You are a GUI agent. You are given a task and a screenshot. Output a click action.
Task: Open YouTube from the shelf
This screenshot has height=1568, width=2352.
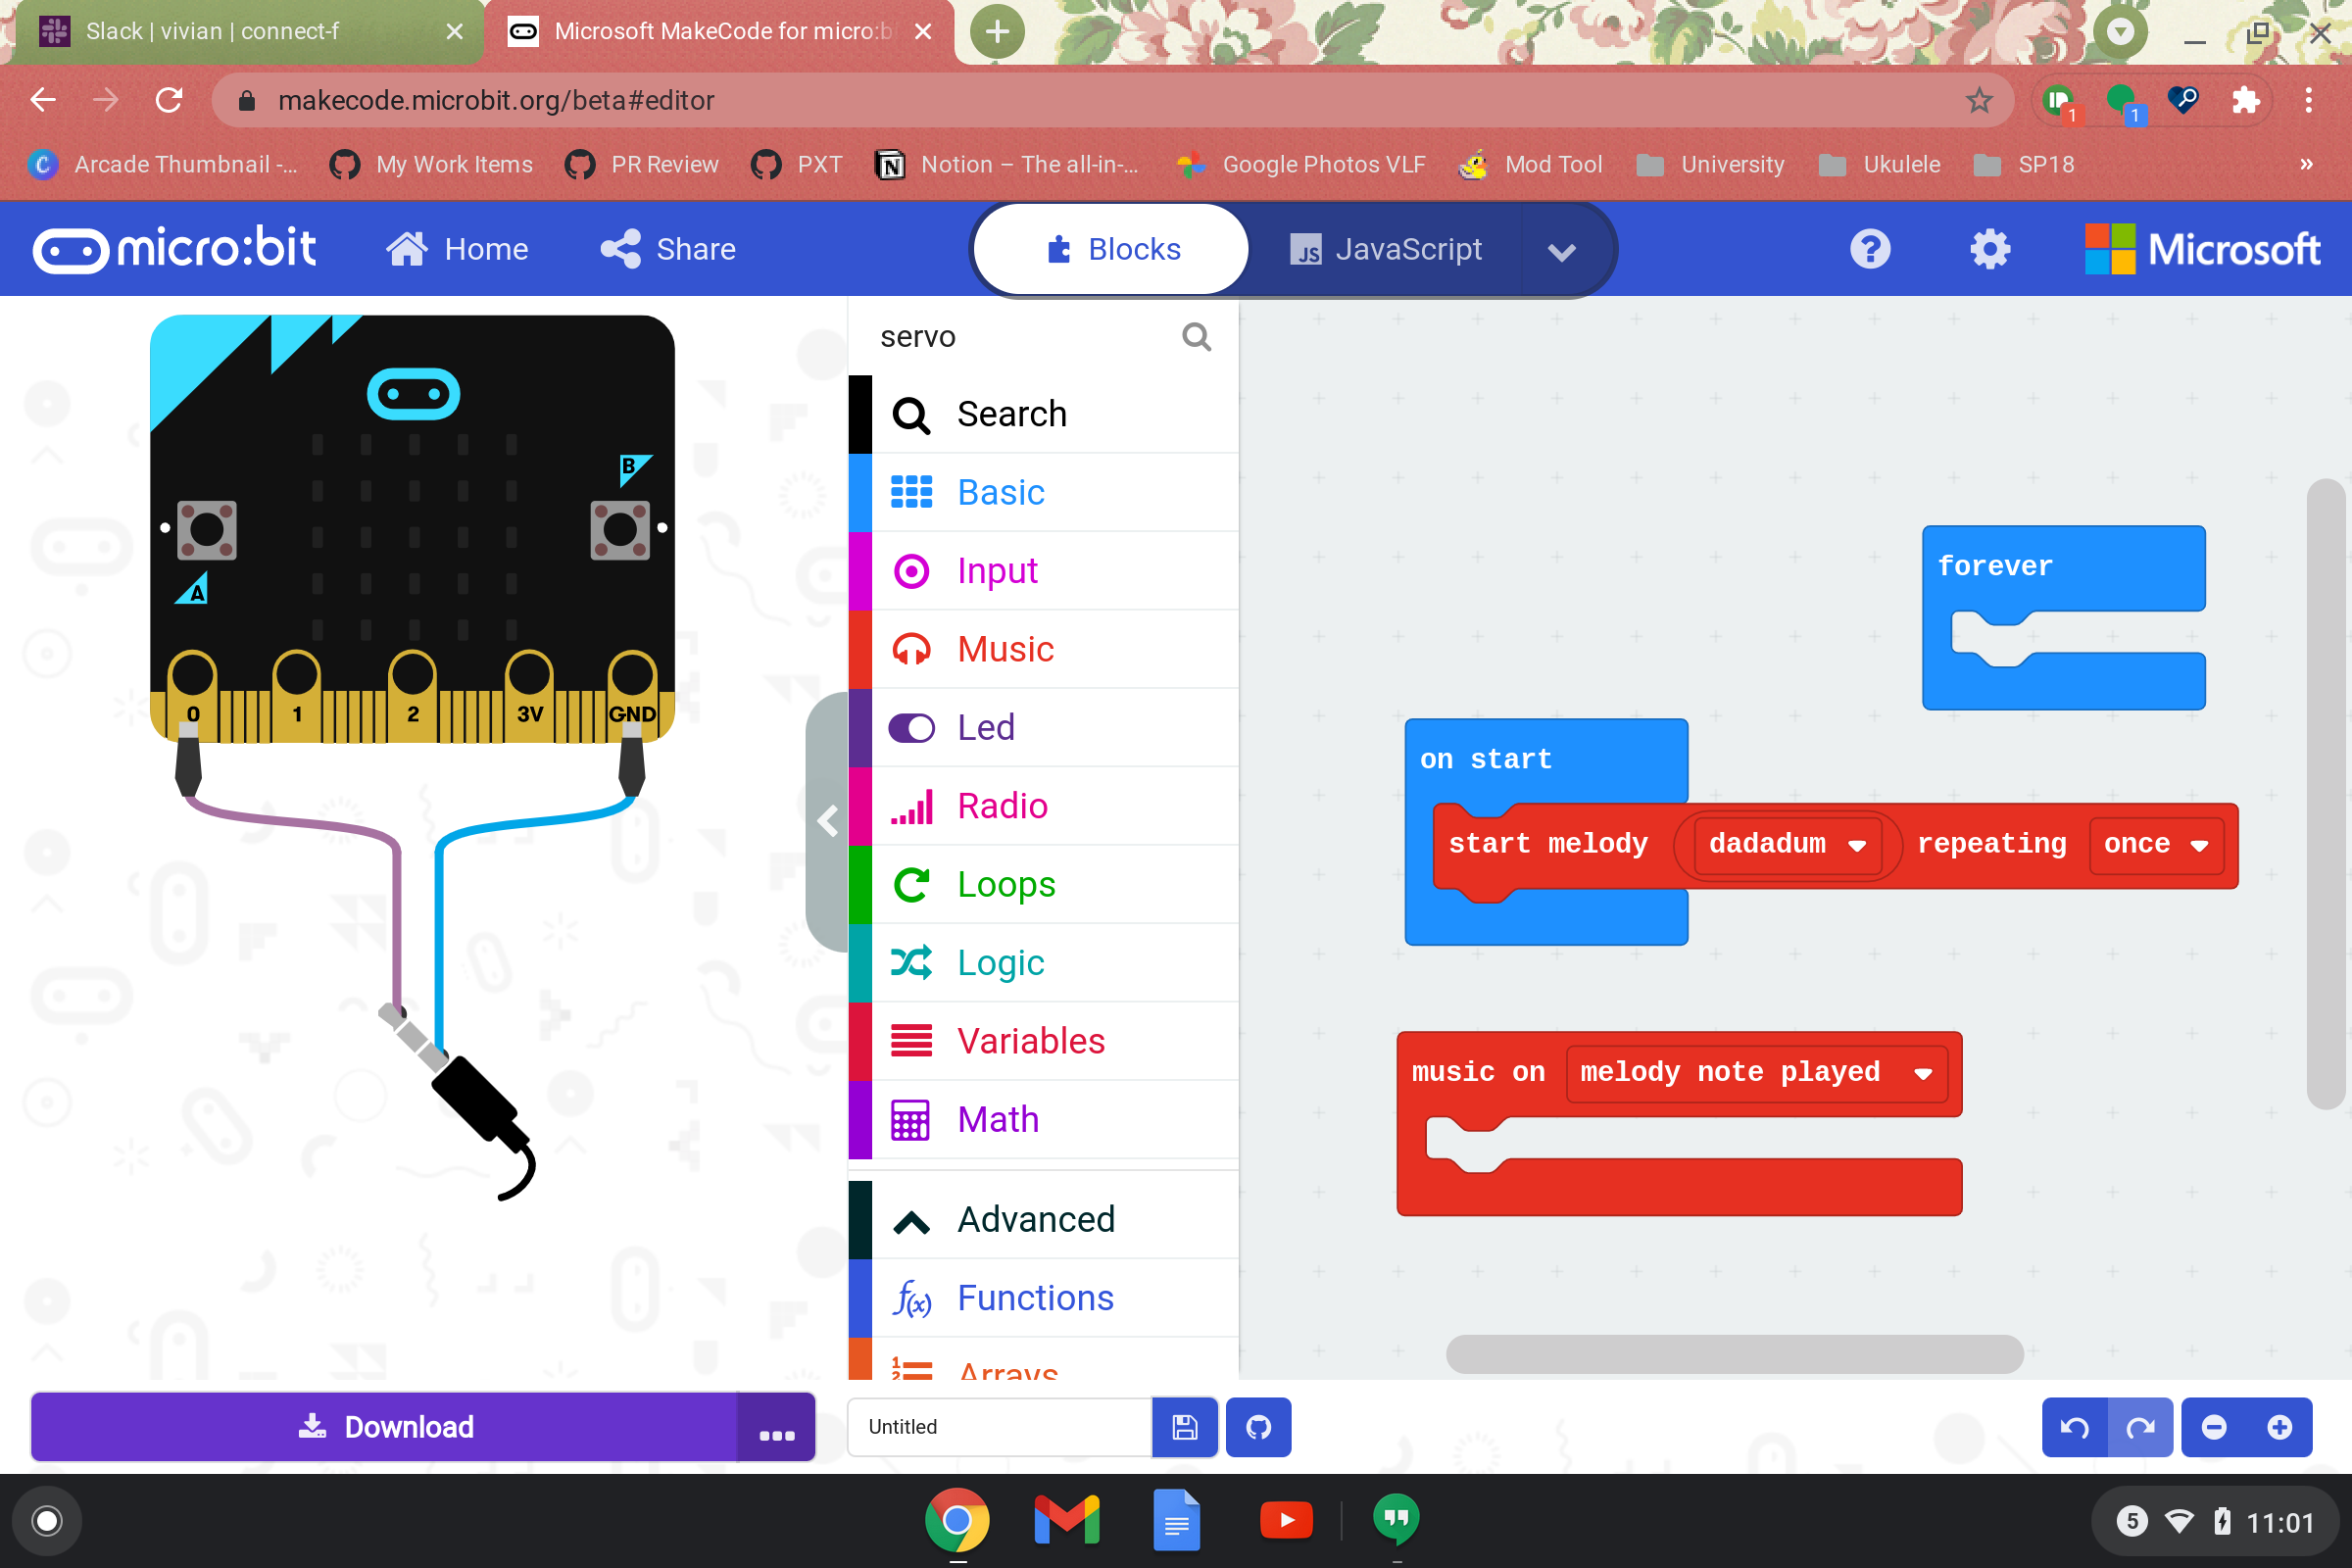(1286, 1521)
